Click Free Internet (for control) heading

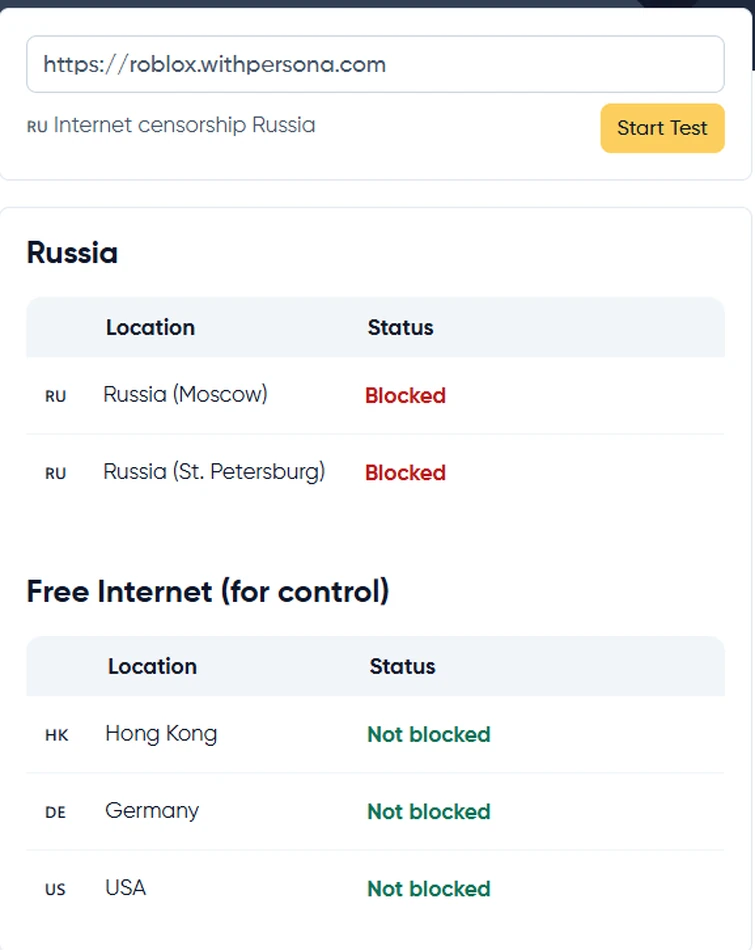click(x=207, y=592)
